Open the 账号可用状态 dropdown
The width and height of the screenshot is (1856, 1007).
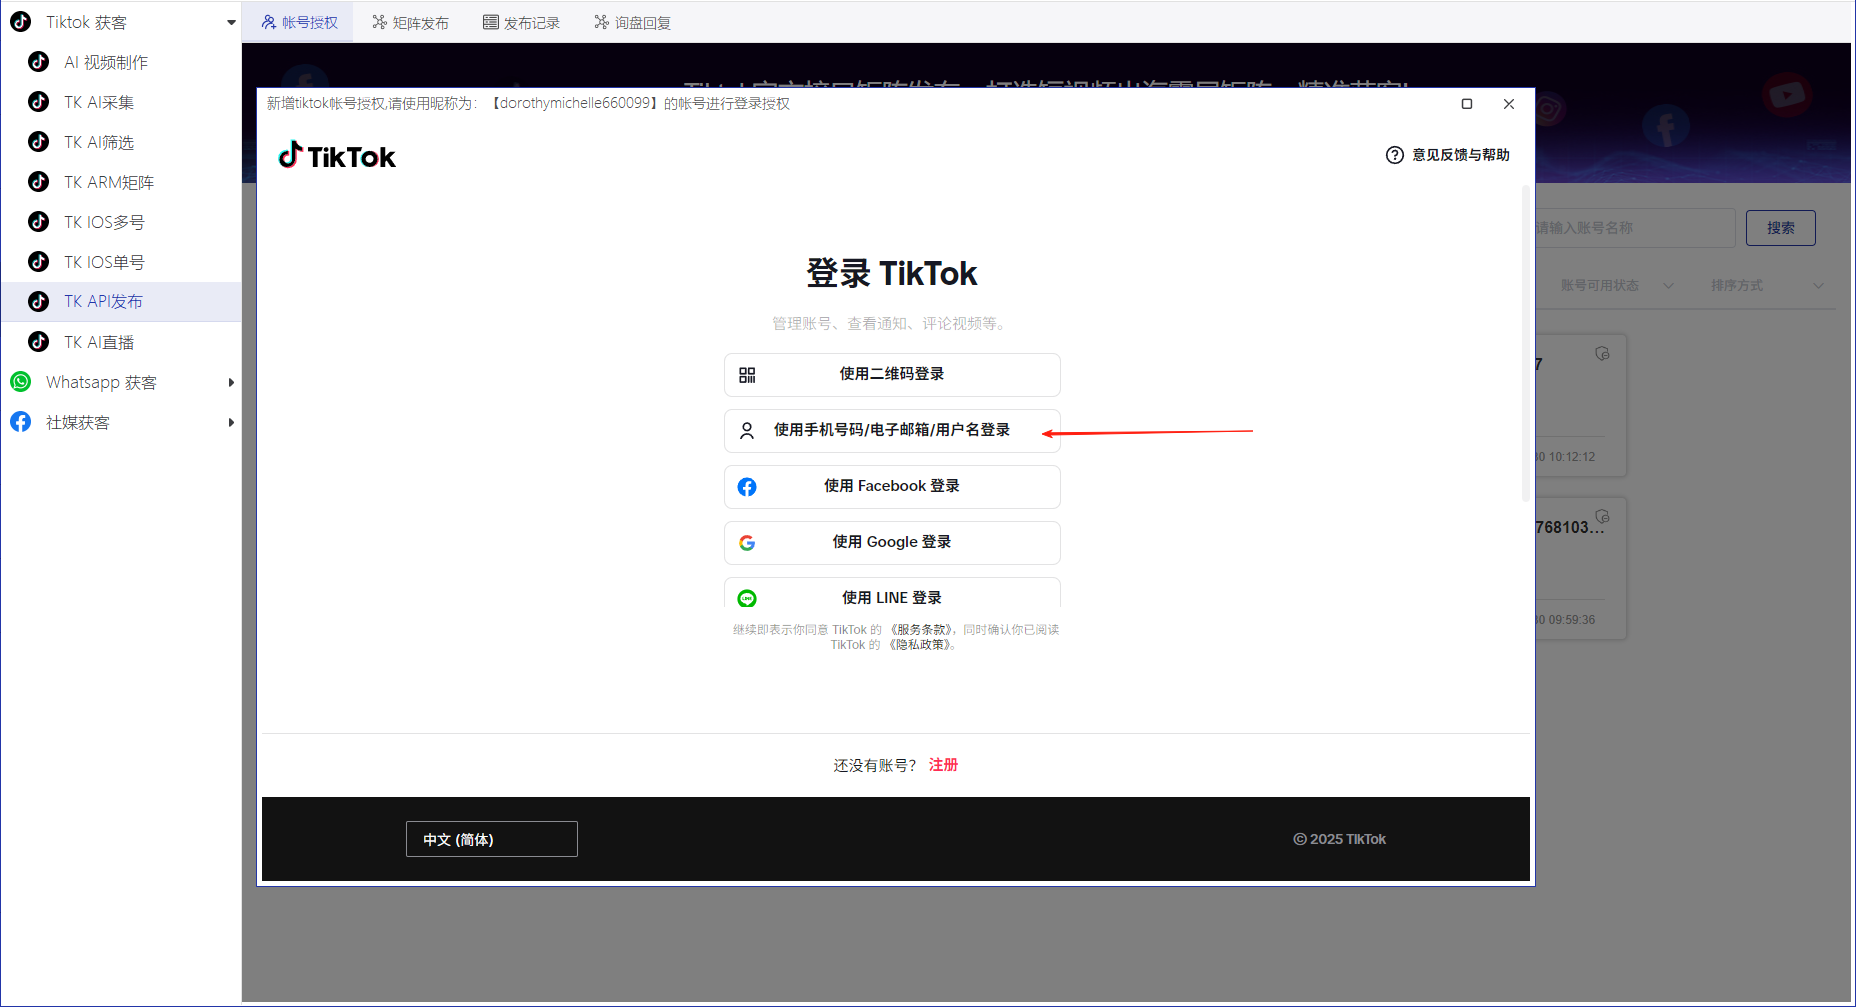point(1614,285)
